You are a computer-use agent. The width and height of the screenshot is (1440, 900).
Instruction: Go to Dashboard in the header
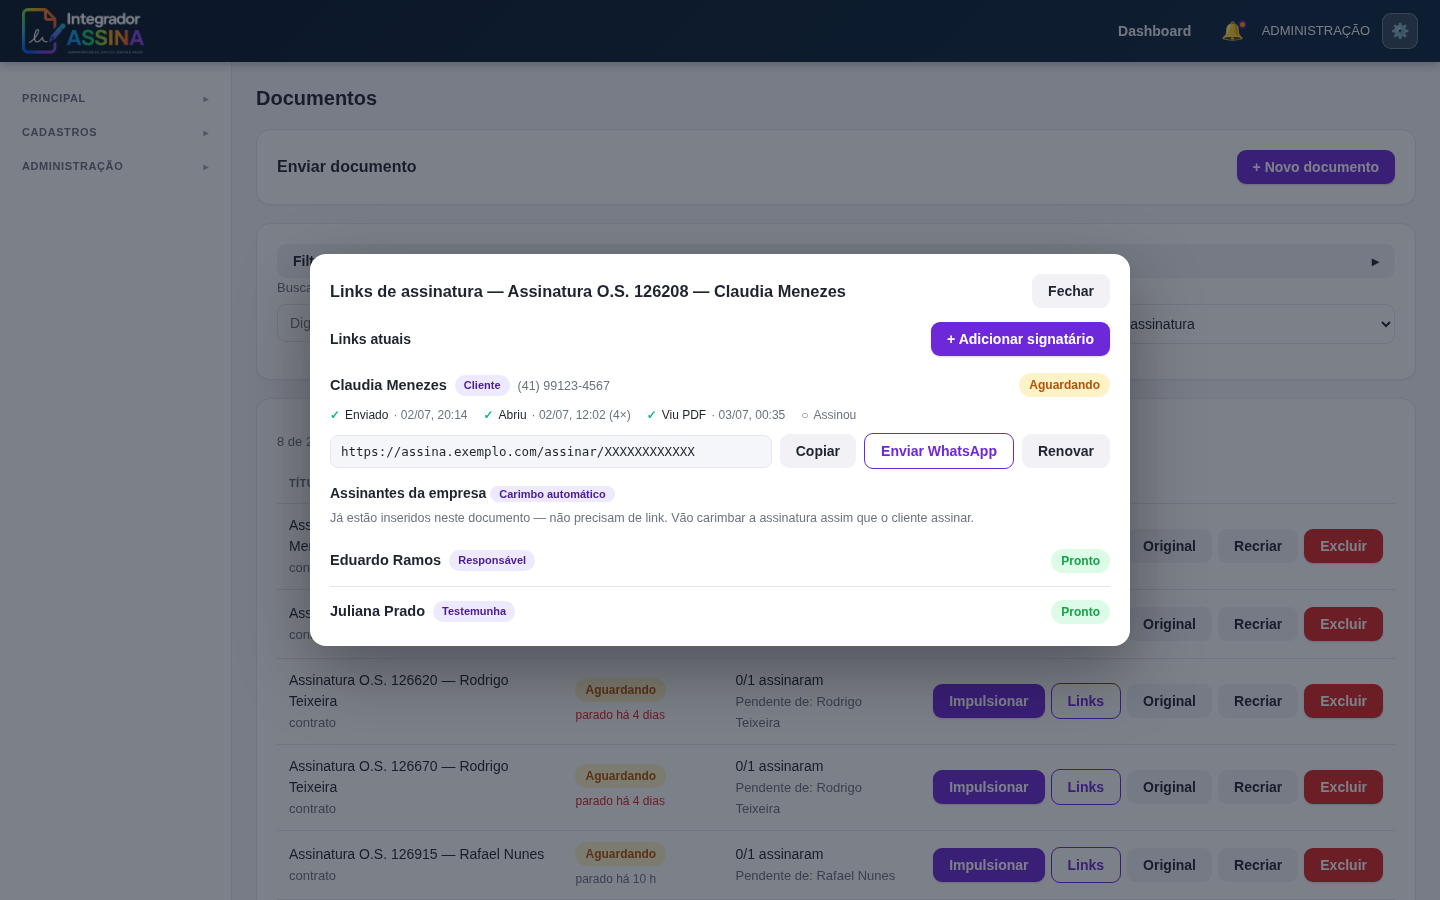coord(1154,31)
